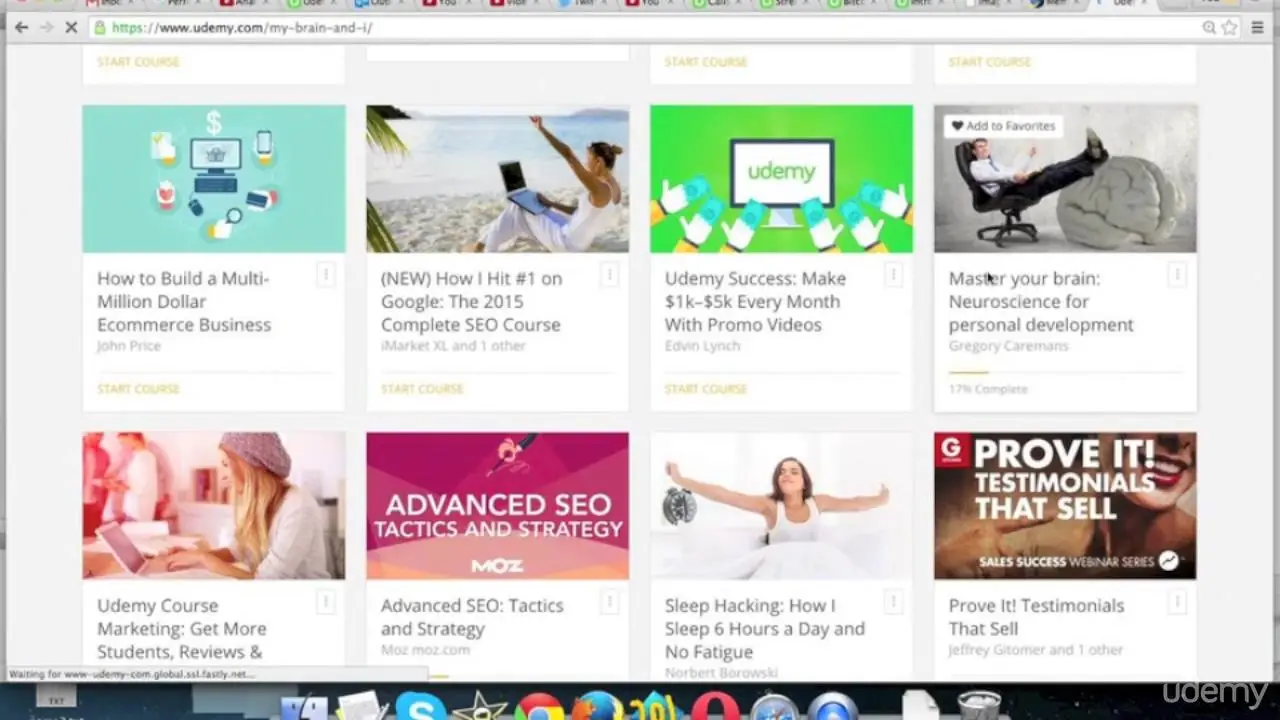Open 'Sleep Hacking' course title link
The width and height of the screenshot is (1280, 720).
pos(764,628)
